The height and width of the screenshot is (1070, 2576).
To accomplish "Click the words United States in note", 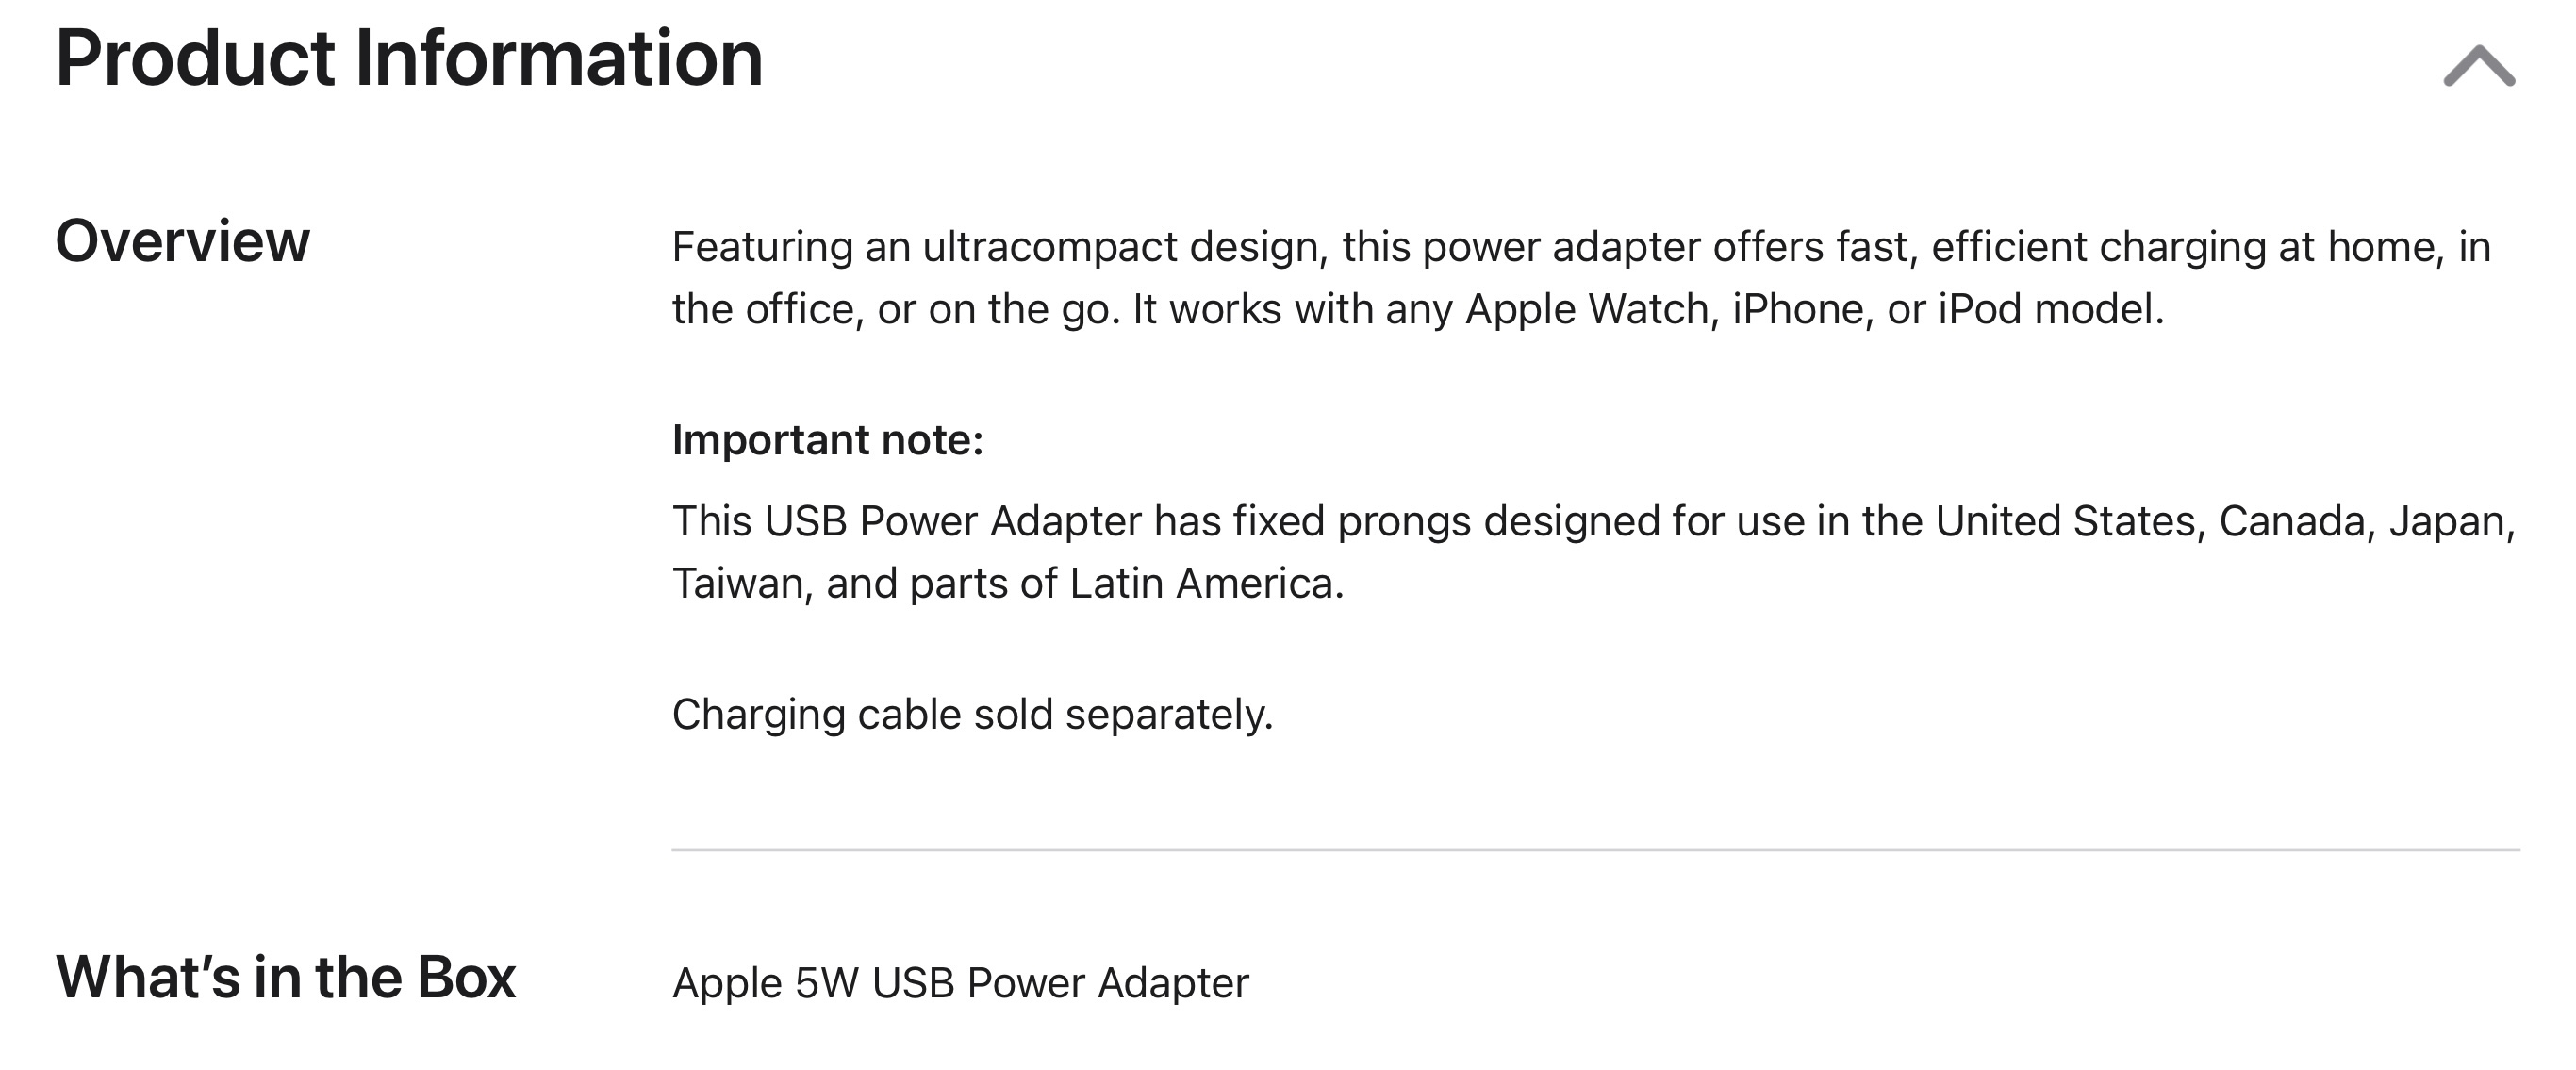I will click(2064, 521).
